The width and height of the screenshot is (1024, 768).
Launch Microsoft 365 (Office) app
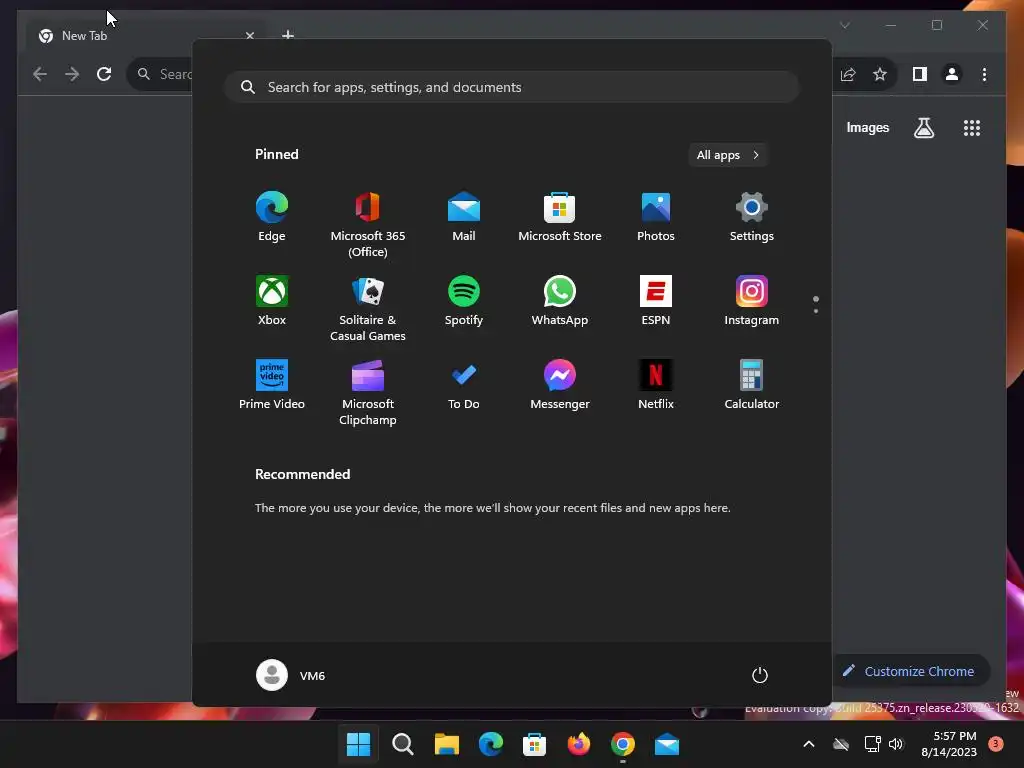point(368,225)
